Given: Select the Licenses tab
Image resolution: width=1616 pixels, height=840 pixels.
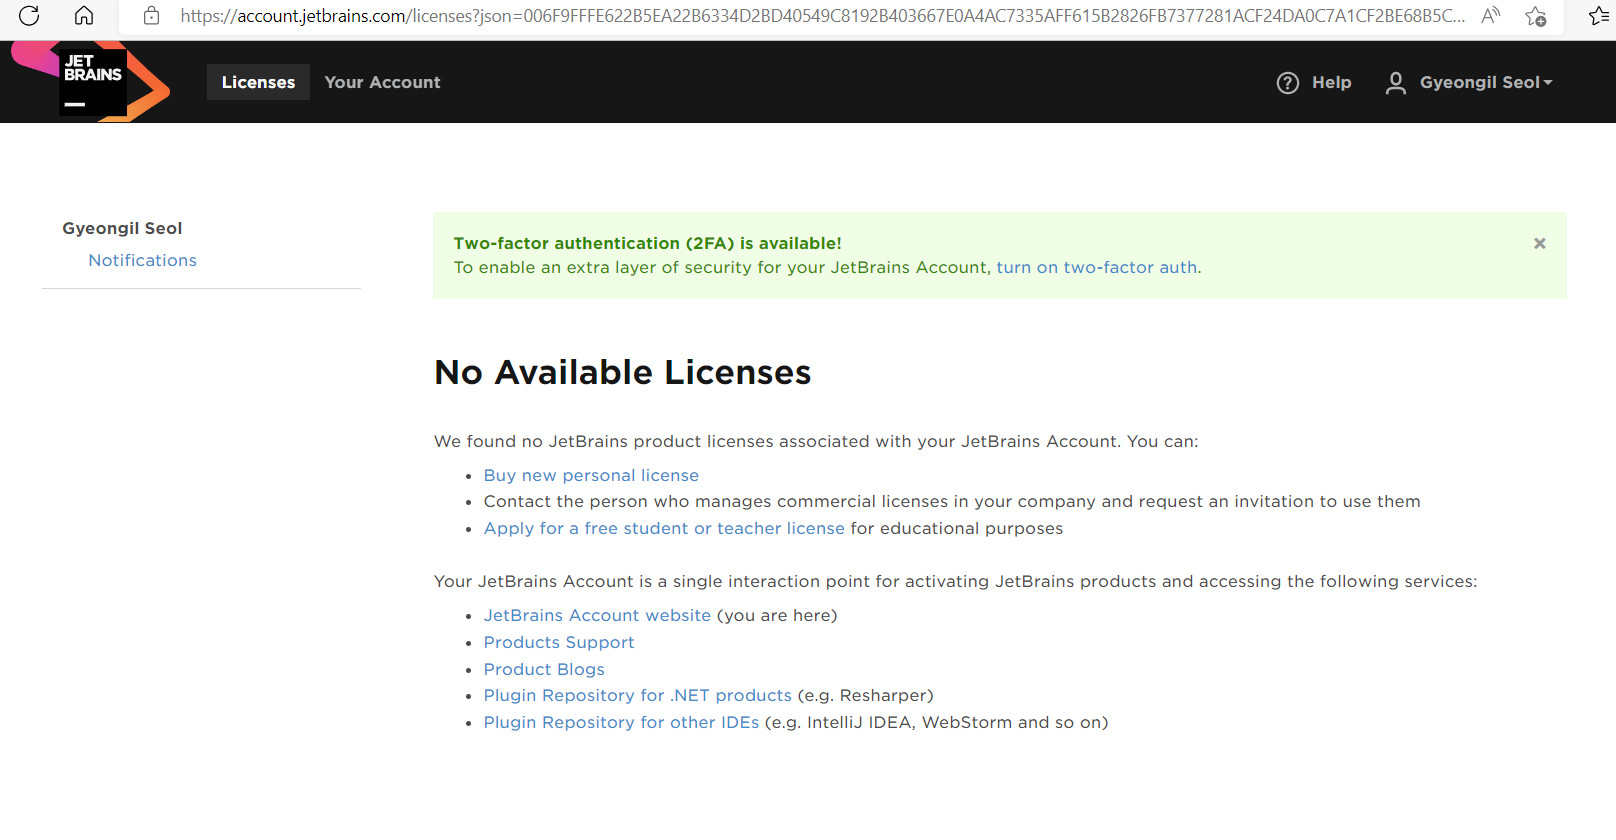Looking at the screenshot, I should point(258,82).
